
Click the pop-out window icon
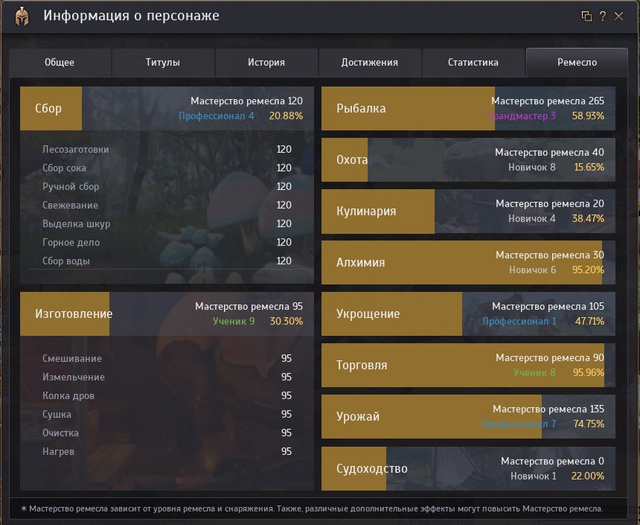pyautogui.click(x=587, y=16)
